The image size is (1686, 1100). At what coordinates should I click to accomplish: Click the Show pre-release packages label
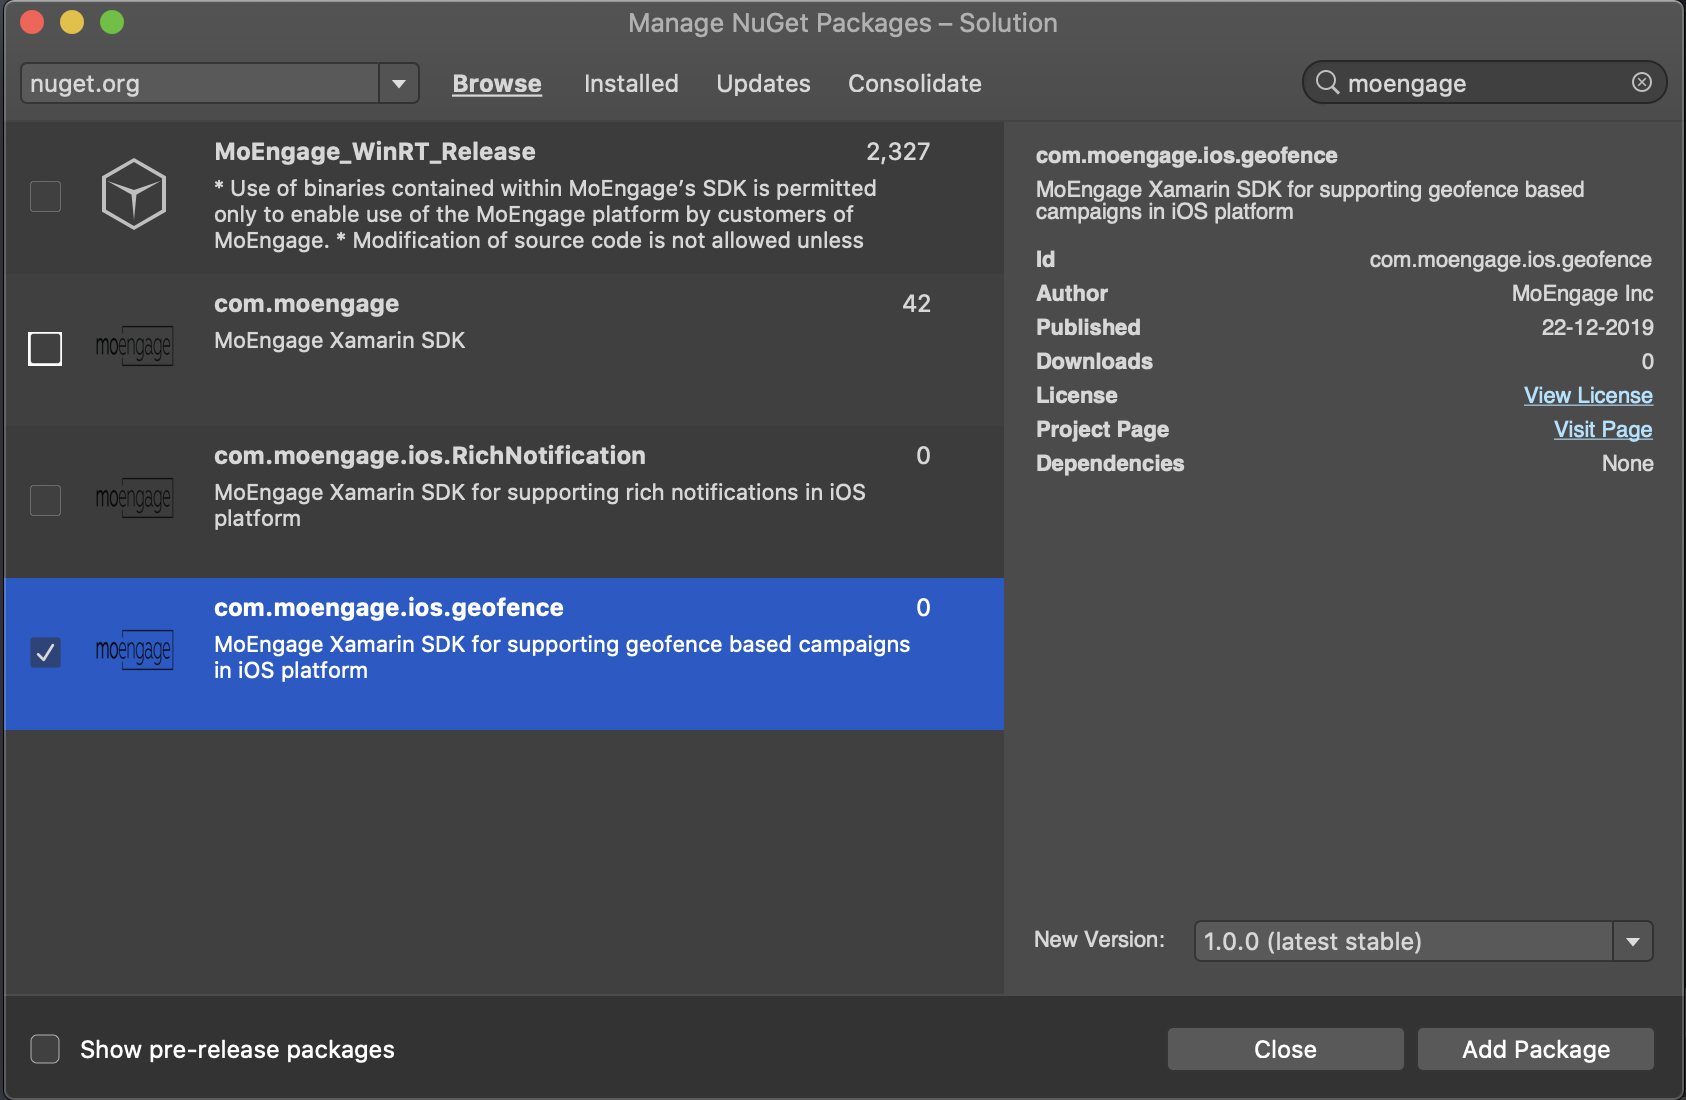(x=237, y=1050)
